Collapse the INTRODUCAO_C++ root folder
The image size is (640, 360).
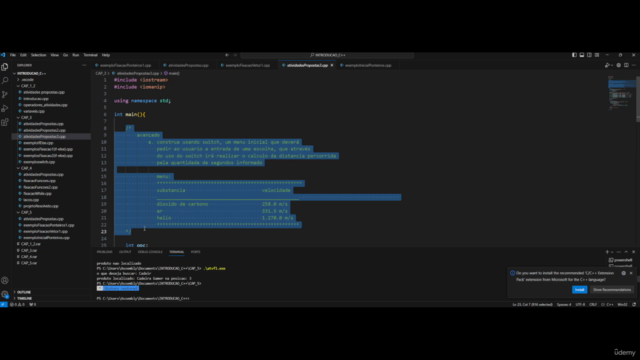(31, 73)
